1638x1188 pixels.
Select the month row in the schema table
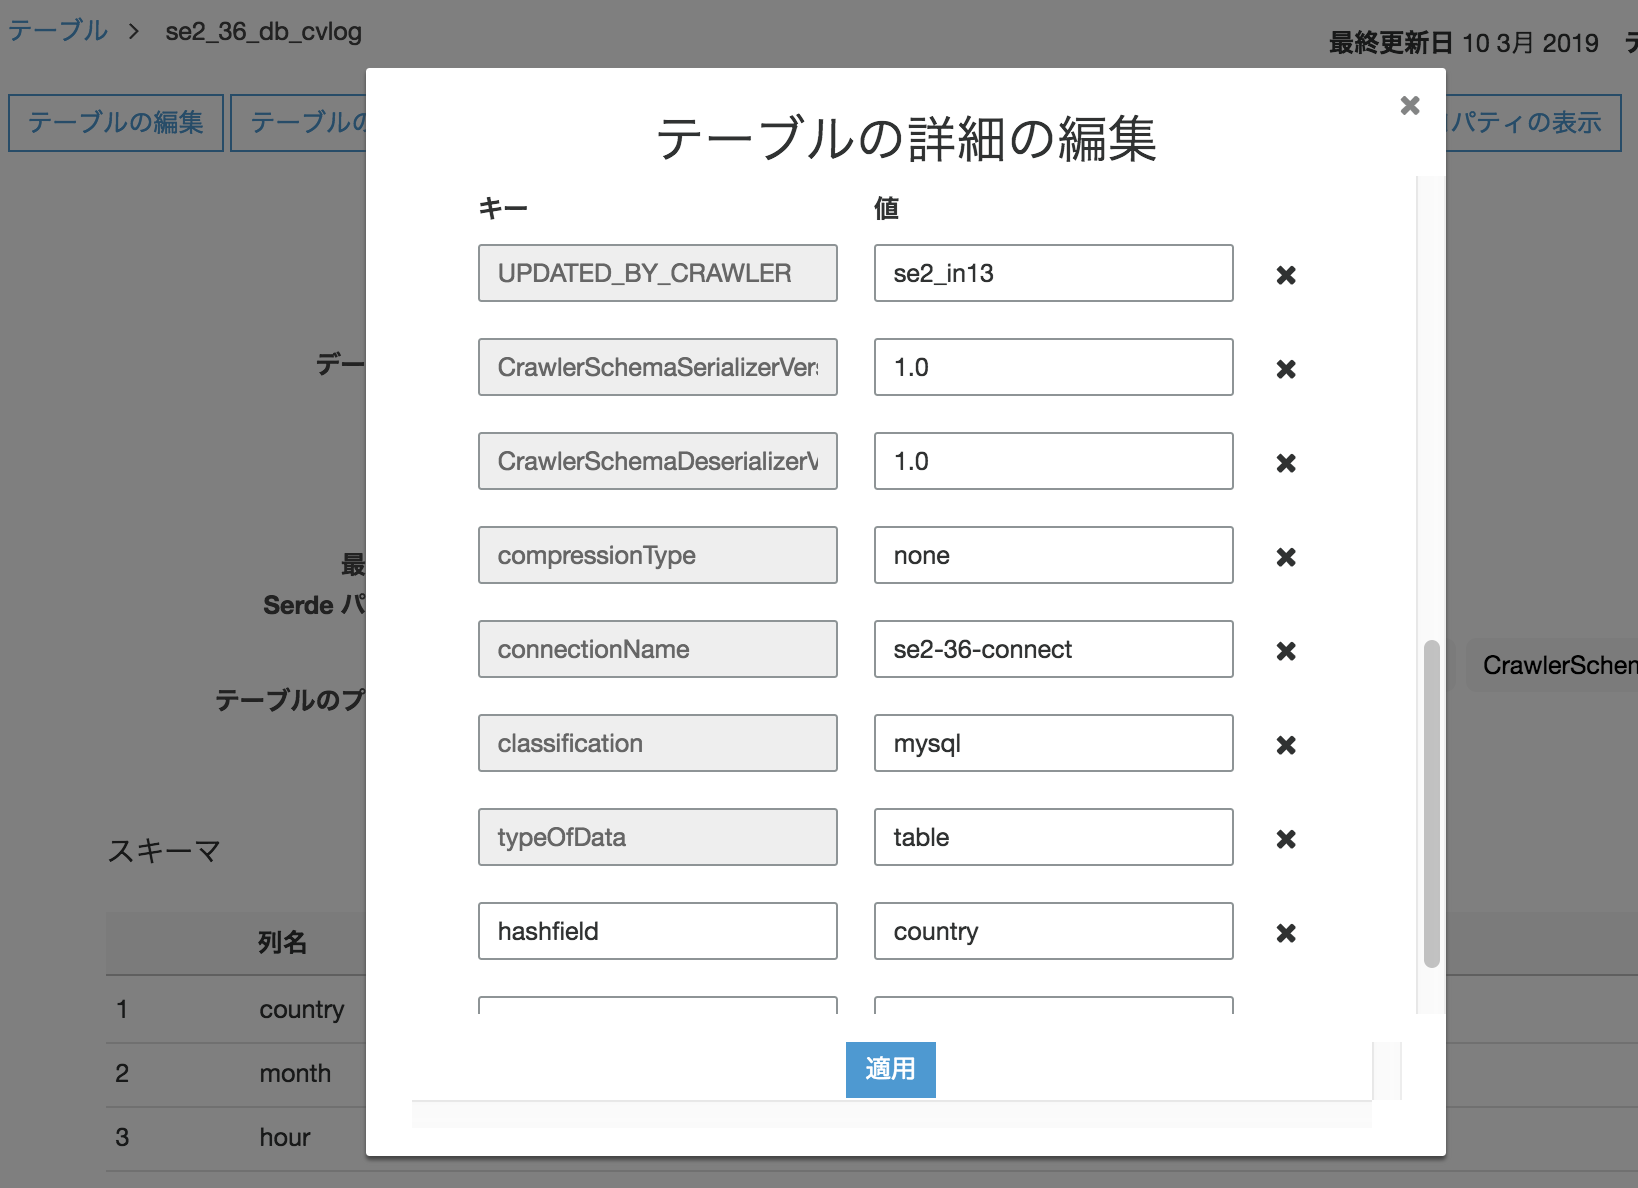(x=295, y=1073)
